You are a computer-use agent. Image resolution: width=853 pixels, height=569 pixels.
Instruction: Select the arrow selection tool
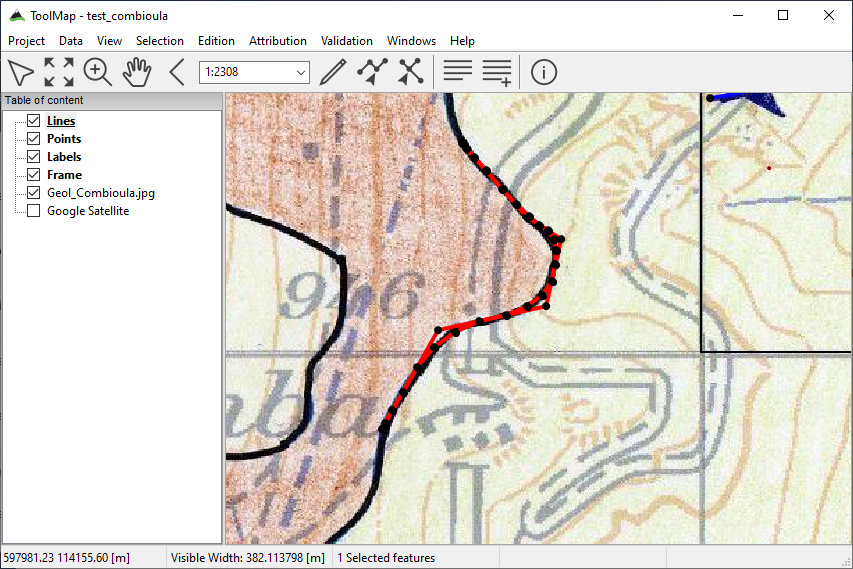click(x=21, y=72)
